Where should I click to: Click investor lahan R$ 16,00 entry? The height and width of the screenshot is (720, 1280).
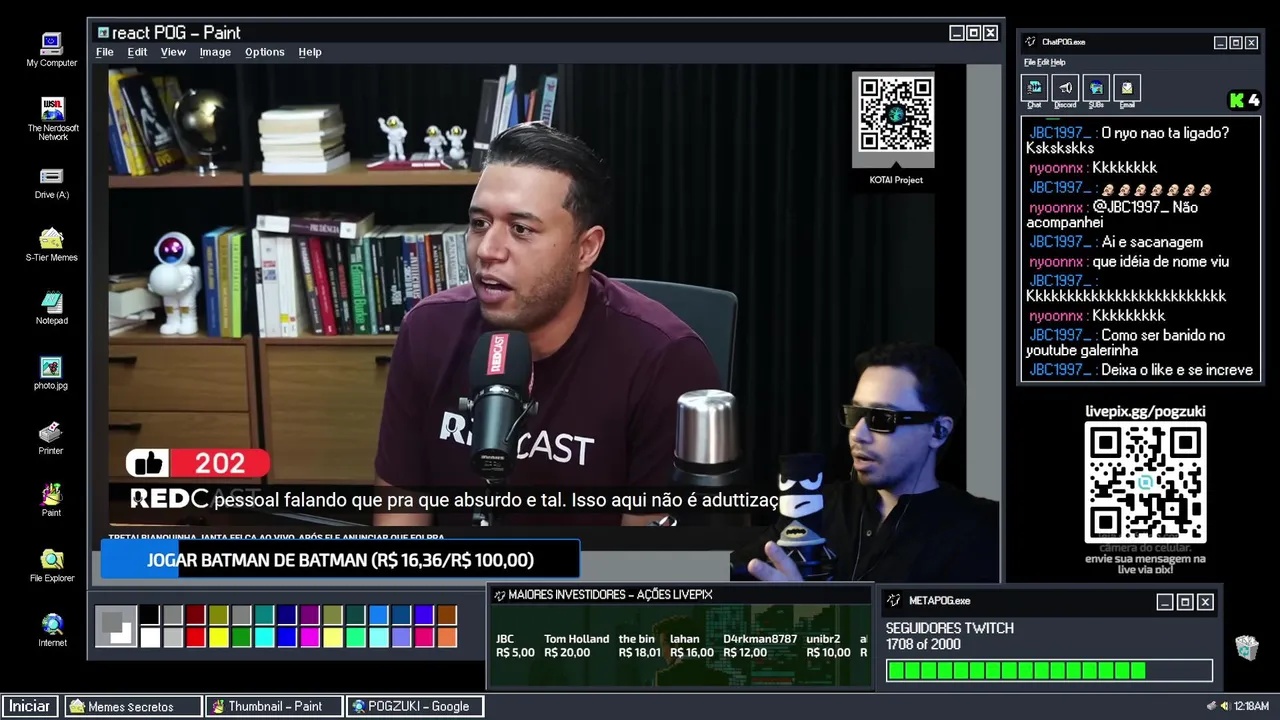[692, 645]
